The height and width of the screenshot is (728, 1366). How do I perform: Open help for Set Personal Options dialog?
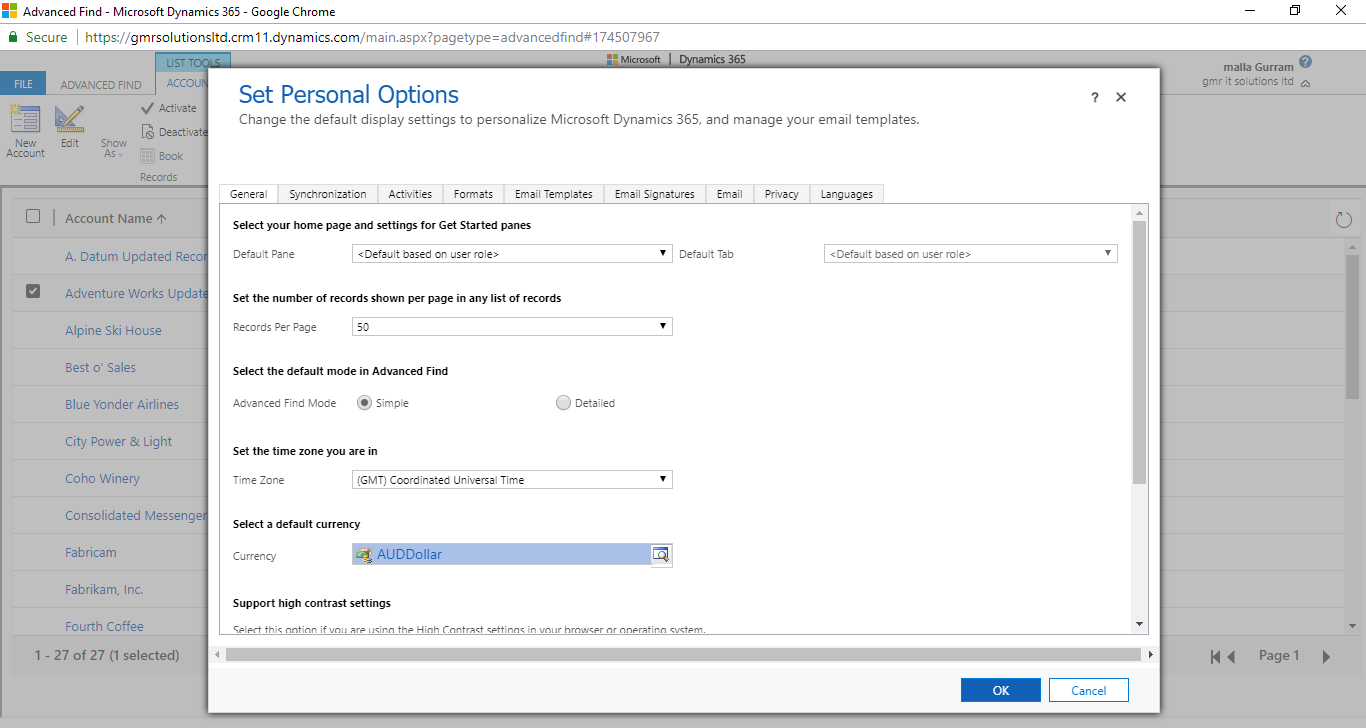[1095, 97]
